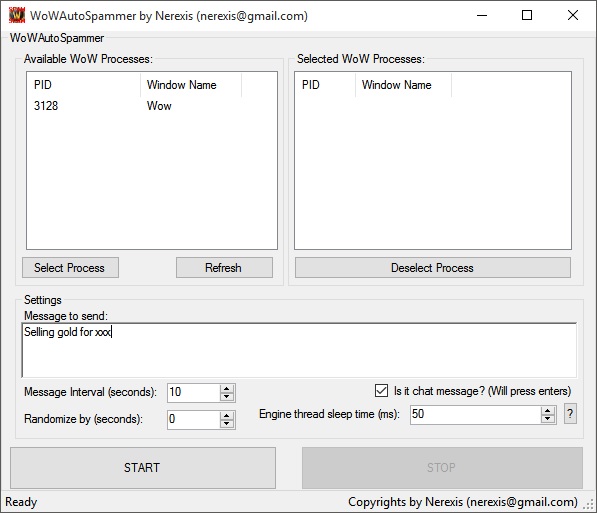597x513 pixels.
Task: Click the WoWAutoSpammer app icon in title bar
Action: pos(16,15)
